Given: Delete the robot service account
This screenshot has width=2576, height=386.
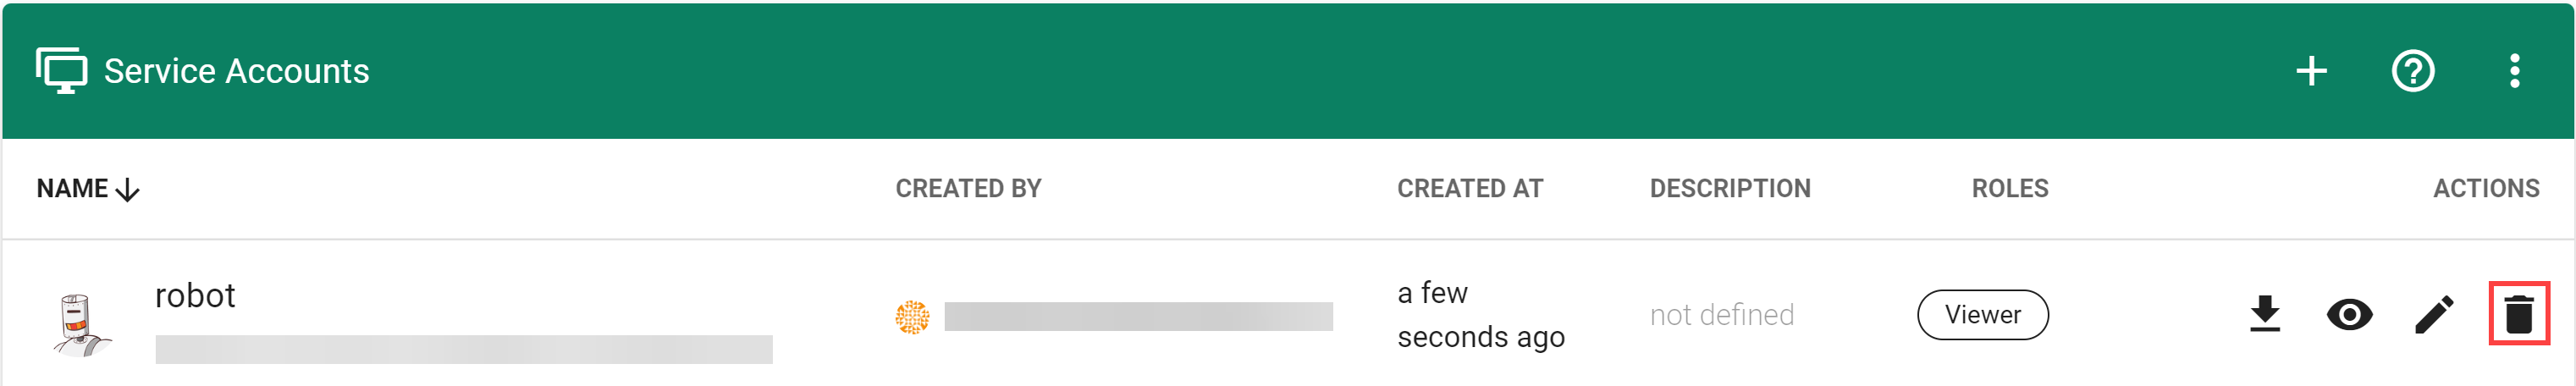Looking at the screenshot, I should click(x=2518, y=314).
